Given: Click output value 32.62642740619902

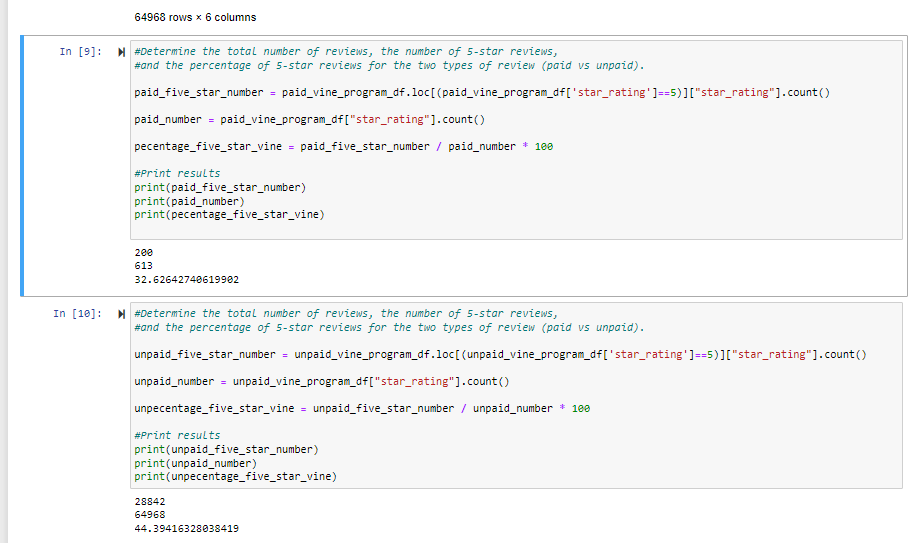Looking at the screenshot, I should [x=187, y=280].
